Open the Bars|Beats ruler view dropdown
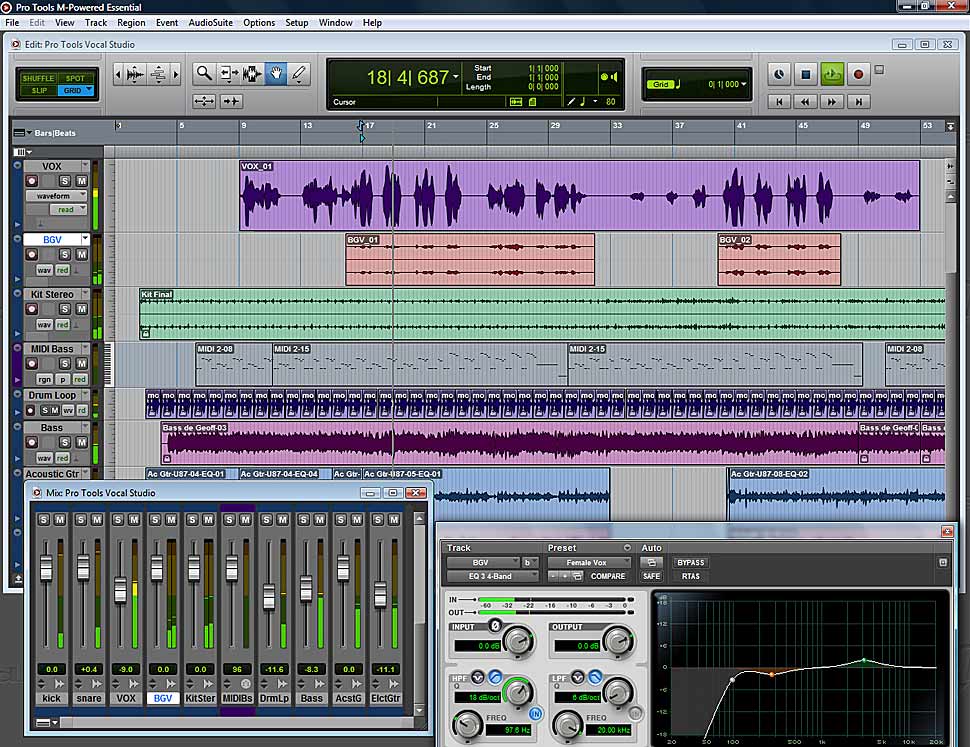Image resolution: width=970 pixels, height=747 pixels. [x=23, y=133]
